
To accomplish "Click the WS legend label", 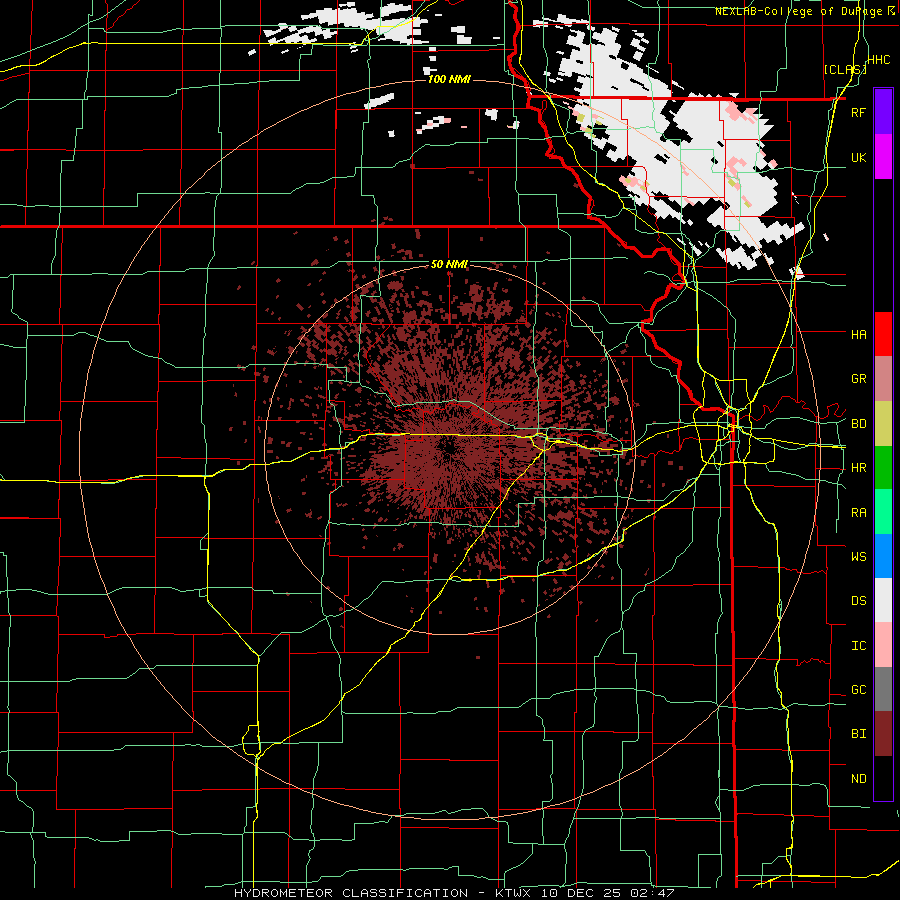I will click(858, 556).
